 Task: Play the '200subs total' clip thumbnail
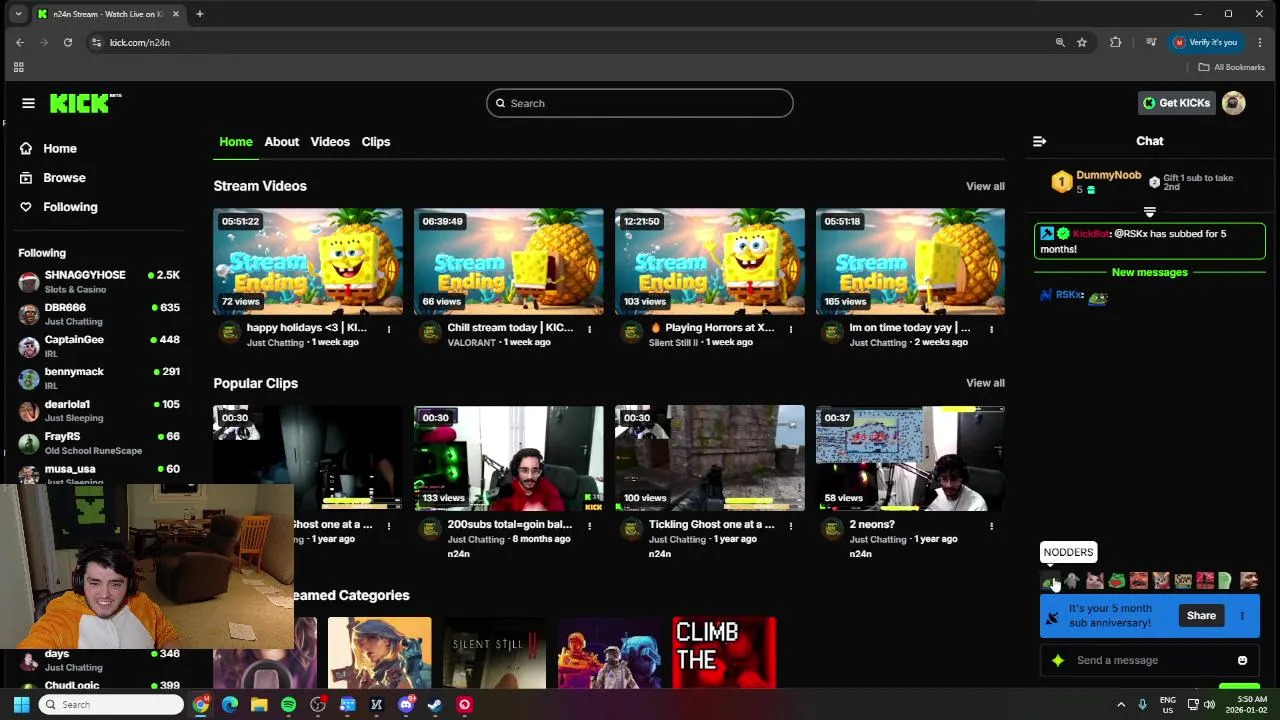coord(509,458)
